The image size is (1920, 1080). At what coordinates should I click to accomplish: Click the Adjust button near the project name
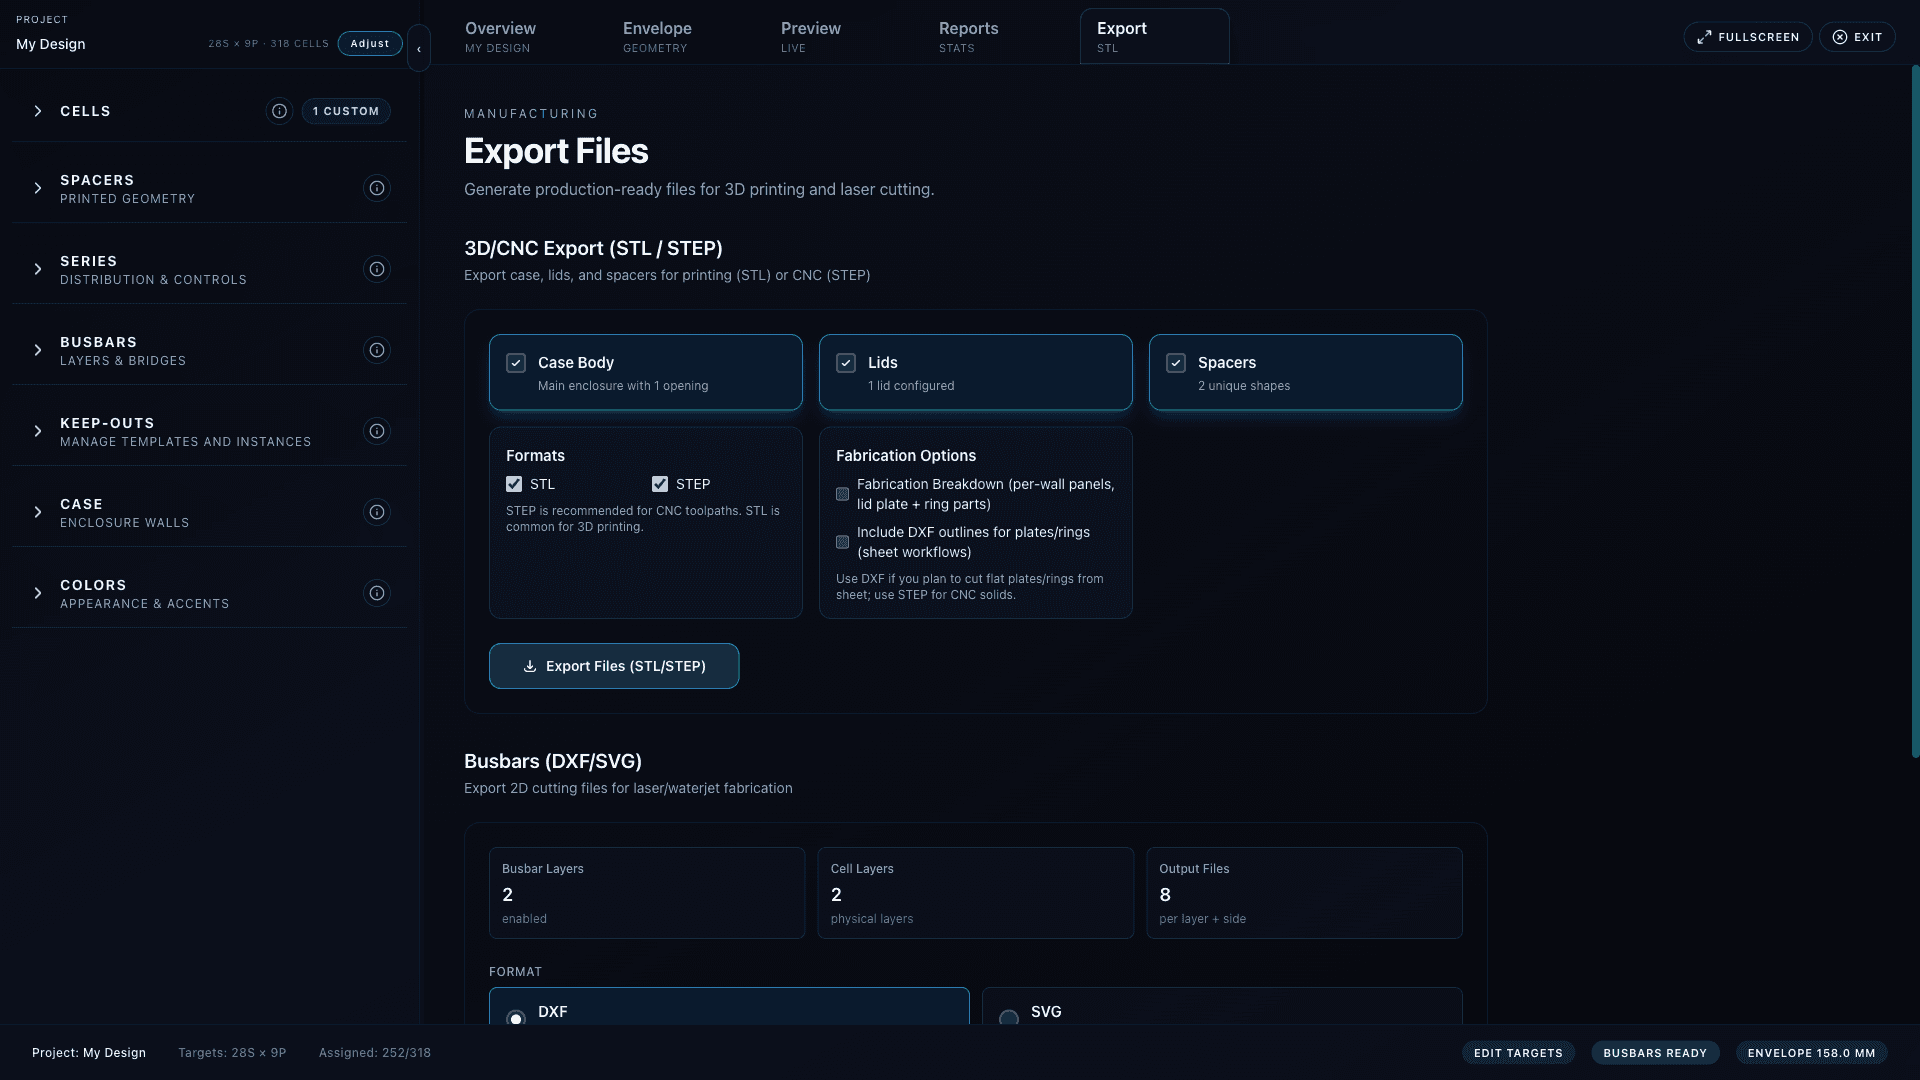coord(369,43)
